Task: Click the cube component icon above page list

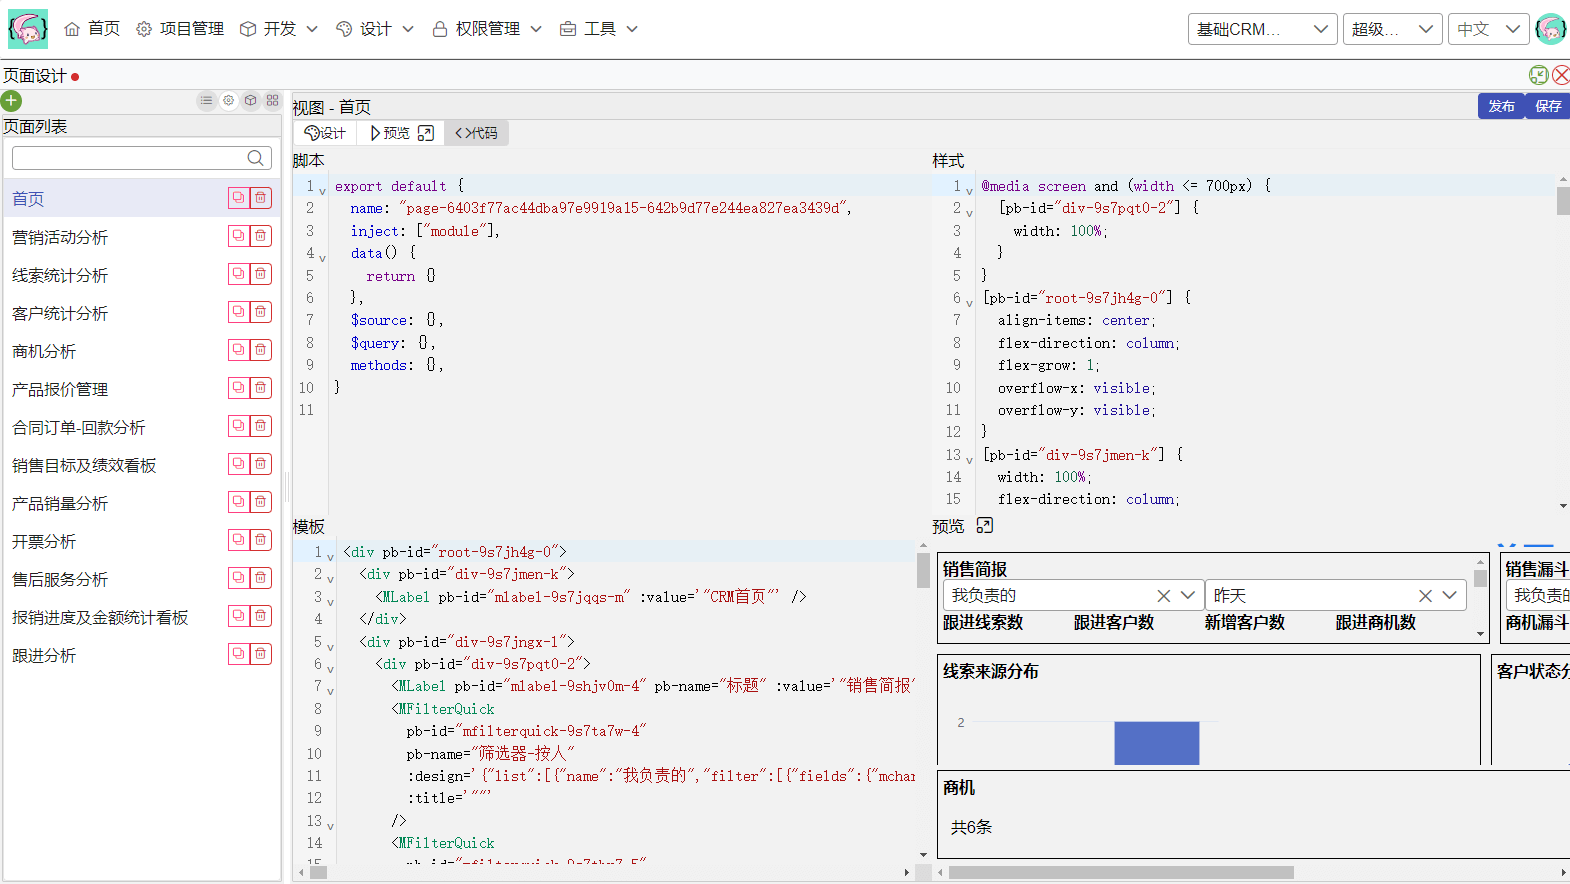Action: click(250, 101)
